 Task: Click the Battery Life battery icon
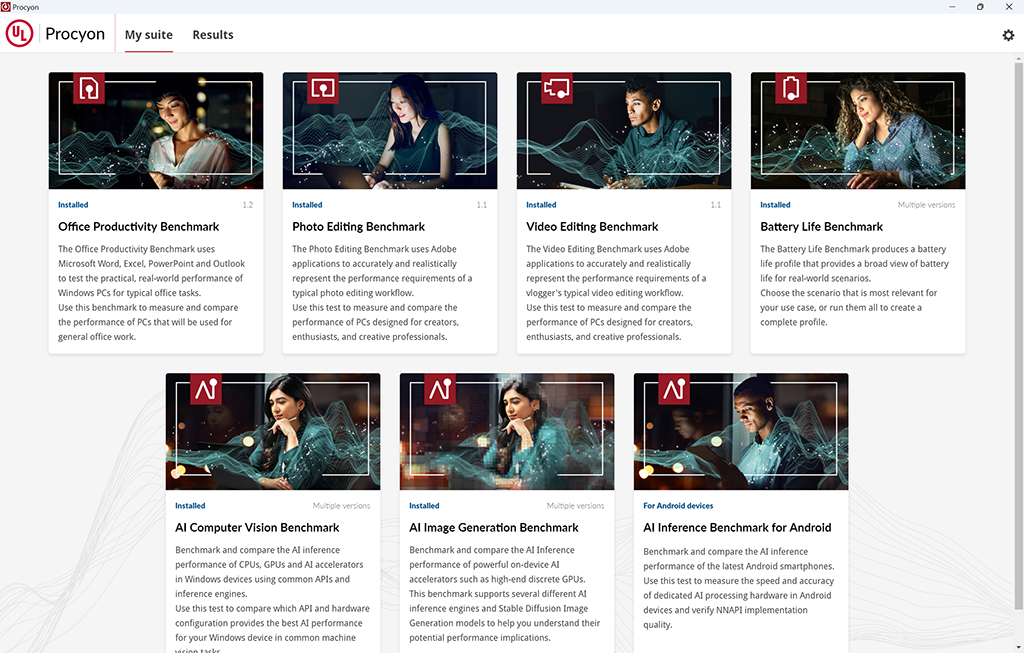pos(791,88)
